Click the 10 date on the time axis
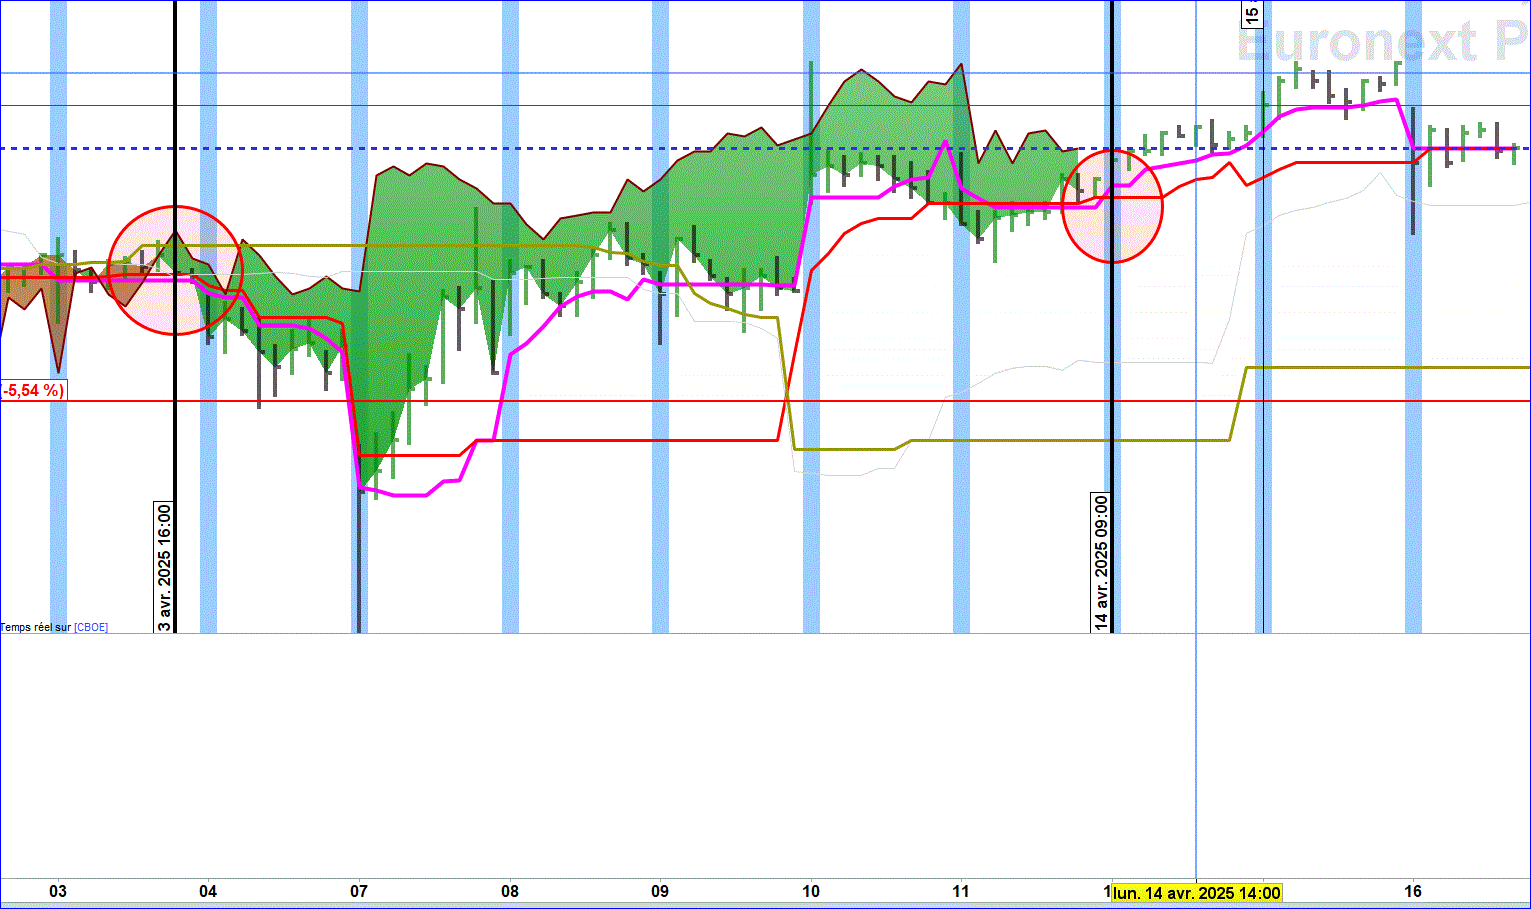This screenshot has width=1531, height=909. [x=811, y=892]
